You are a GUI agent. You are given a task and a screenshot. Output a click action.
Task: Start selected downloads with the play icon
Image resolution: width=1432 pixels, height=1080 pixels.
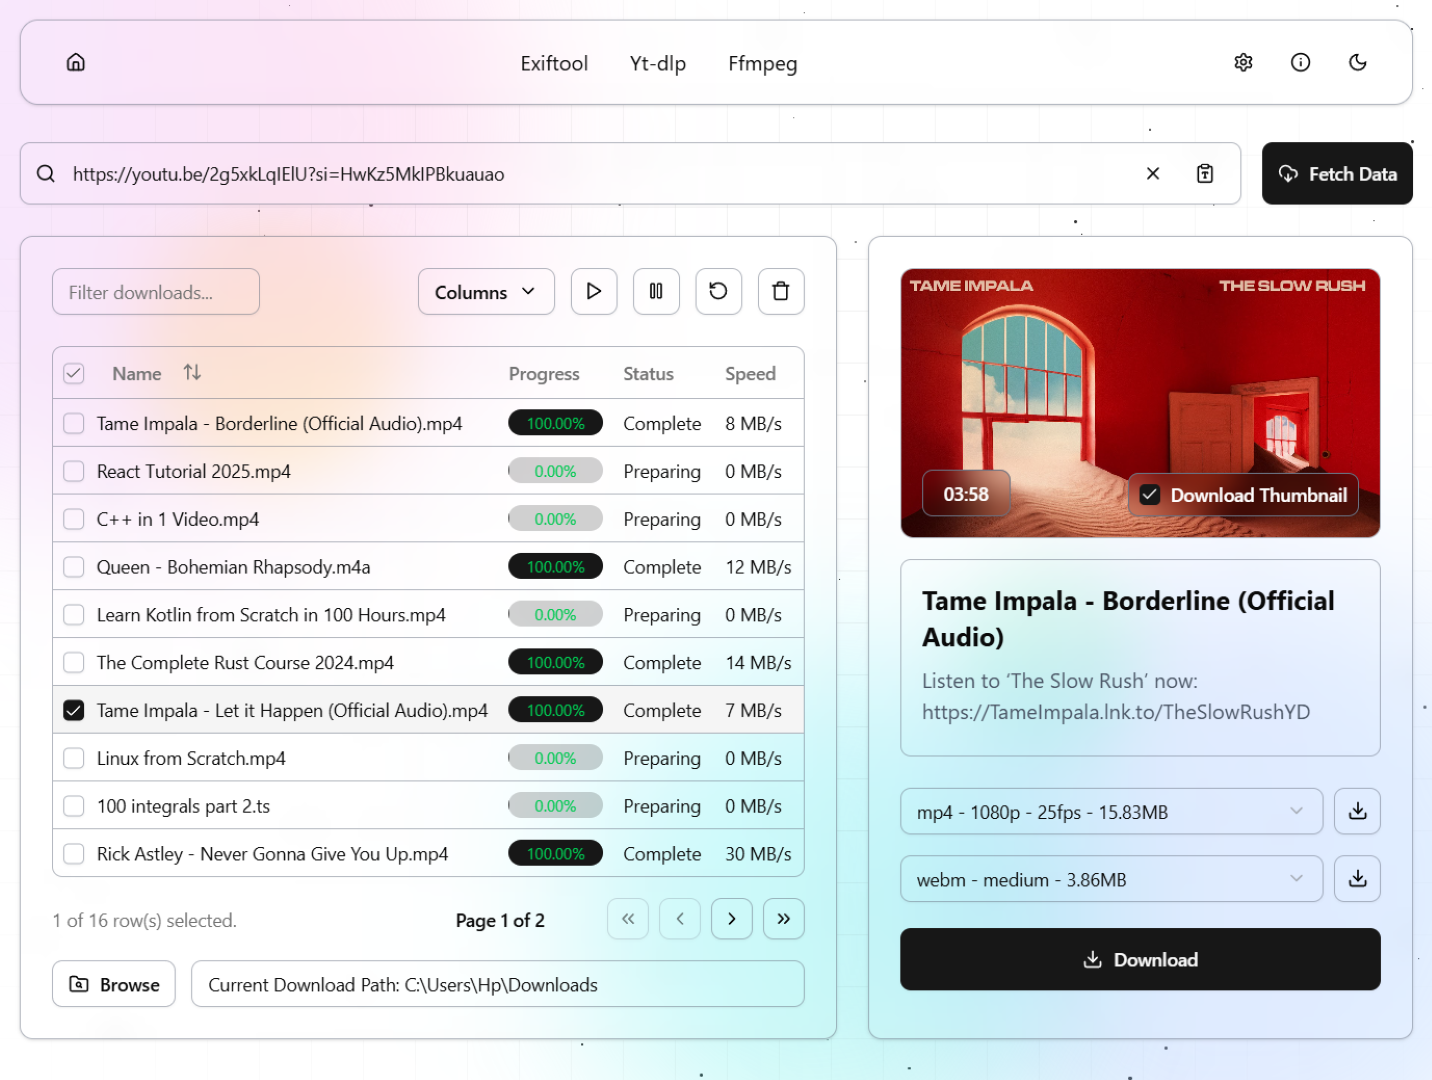tap(594, 292)
